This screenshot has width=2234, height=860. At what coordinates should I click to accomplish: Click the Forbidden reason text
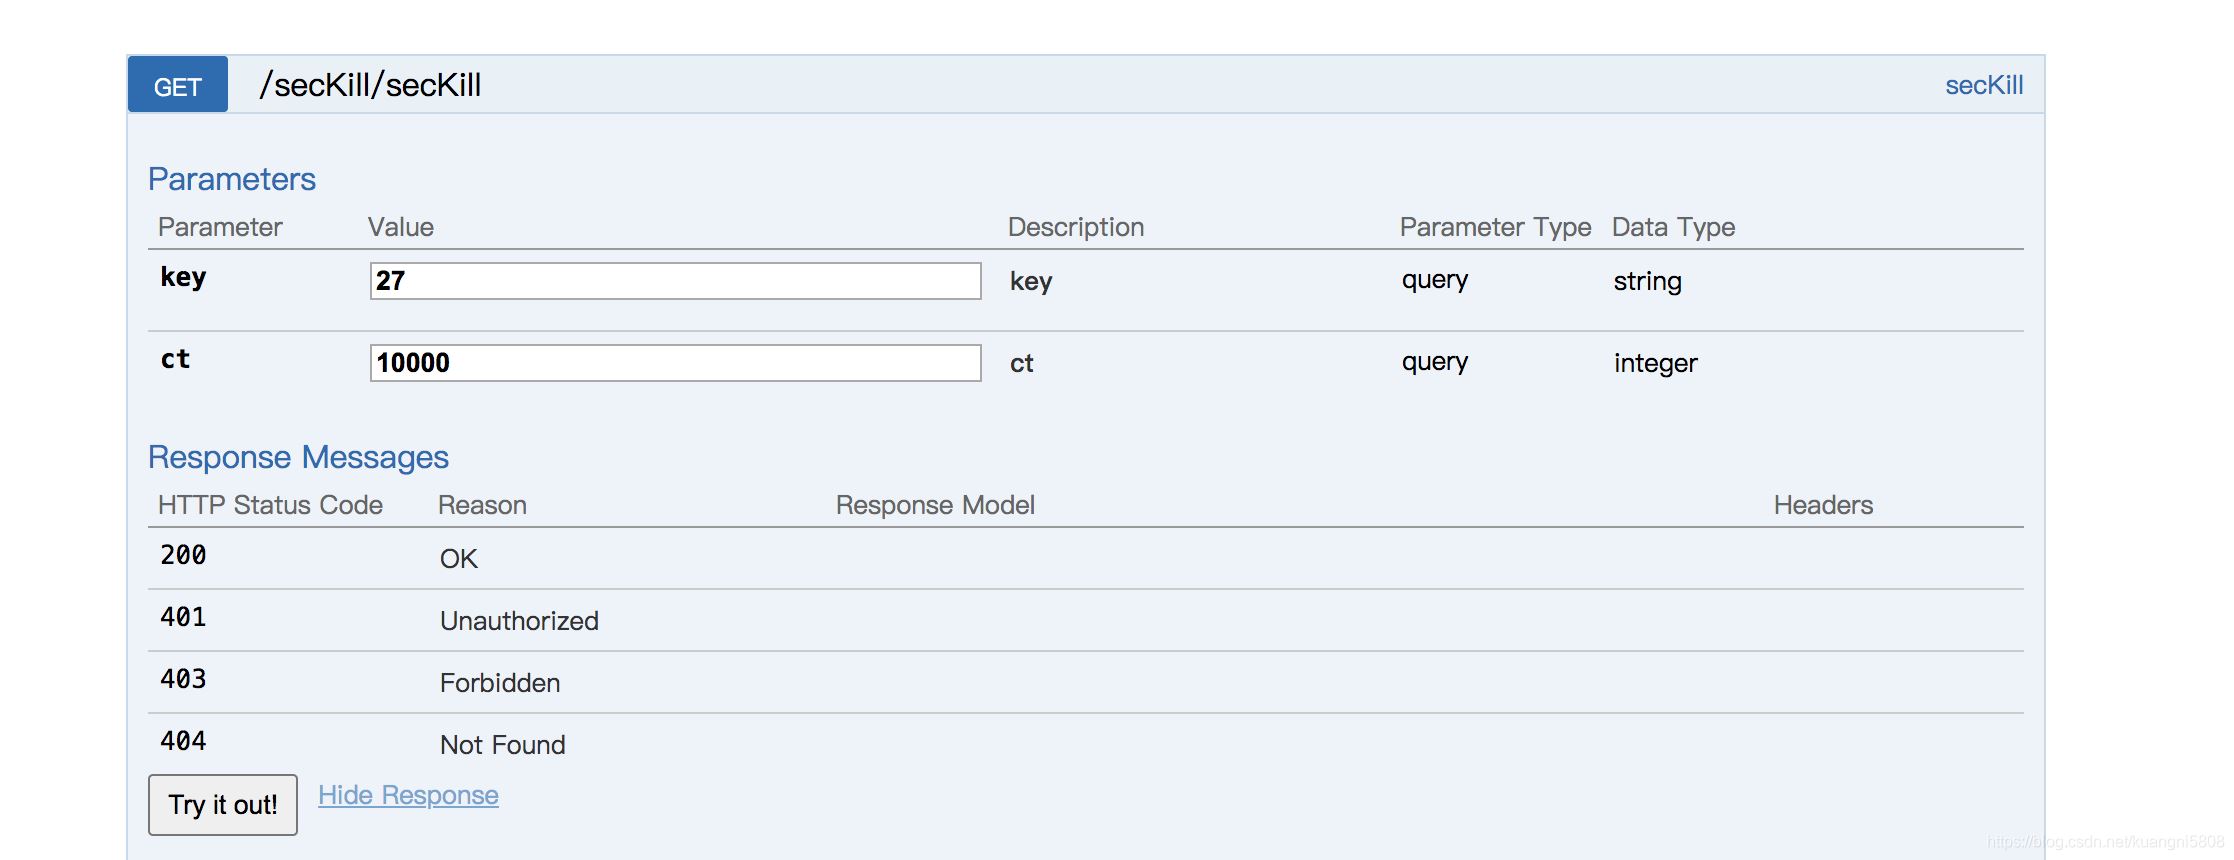pyautogui.click(x=500, y=683)
